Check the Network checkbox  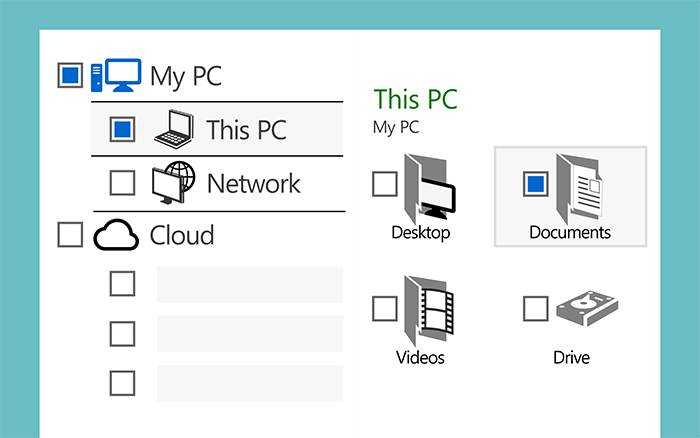click(x=122, y=183)
